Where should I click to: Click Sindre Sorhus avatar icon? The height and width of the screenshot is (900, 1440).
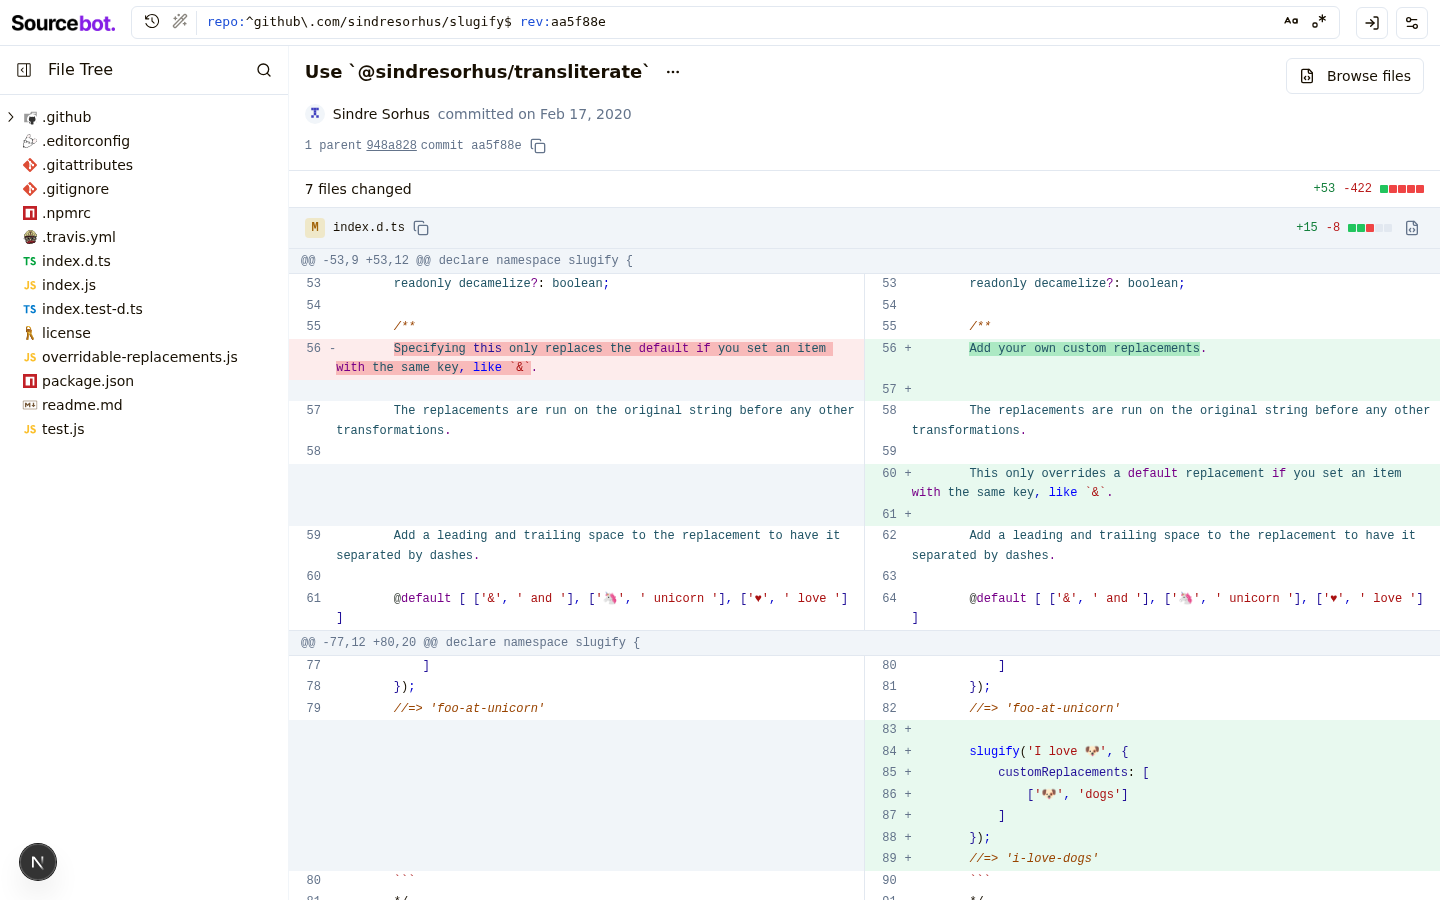(315, 114)
